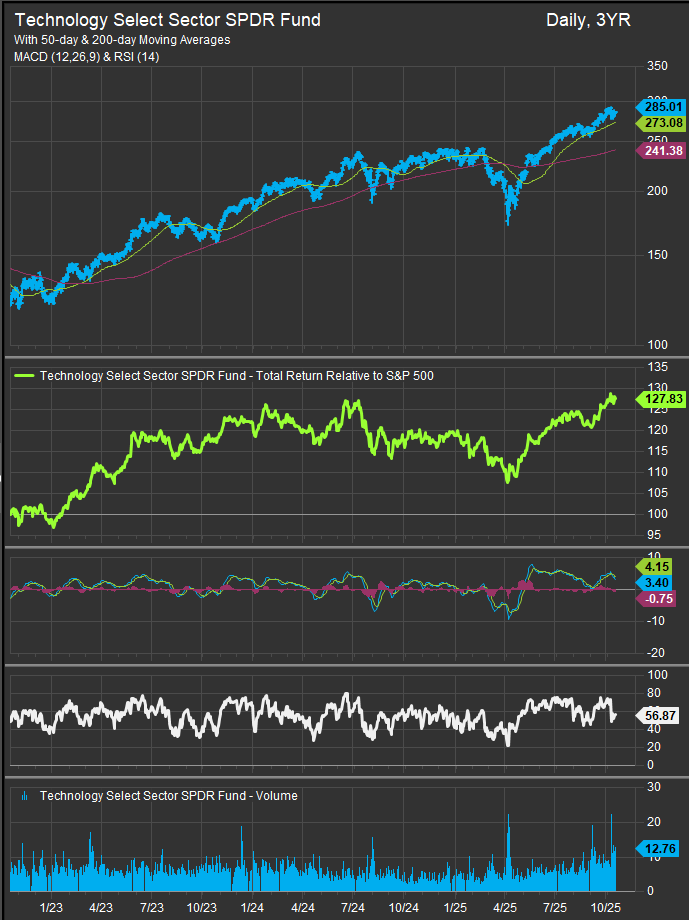This screenshot has width=689, height=920.
Task: Click the green 127.83 relative return tag
Action: tap(662, 397)
